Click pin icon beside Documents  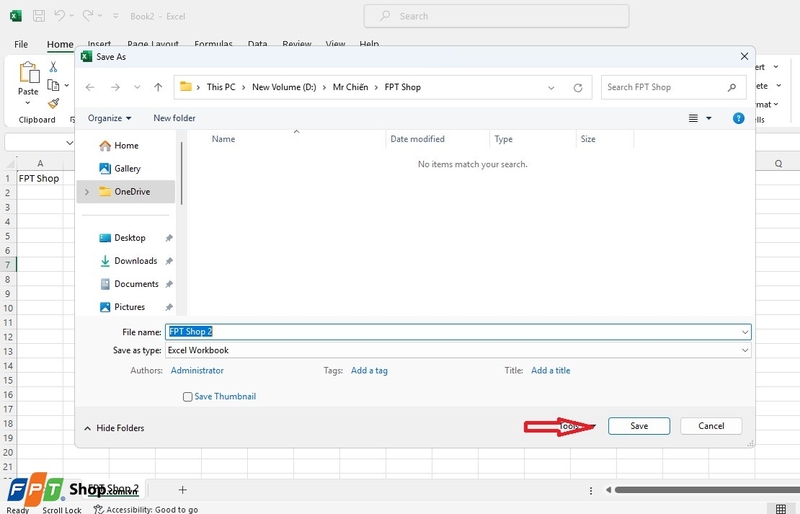[169, 284]
